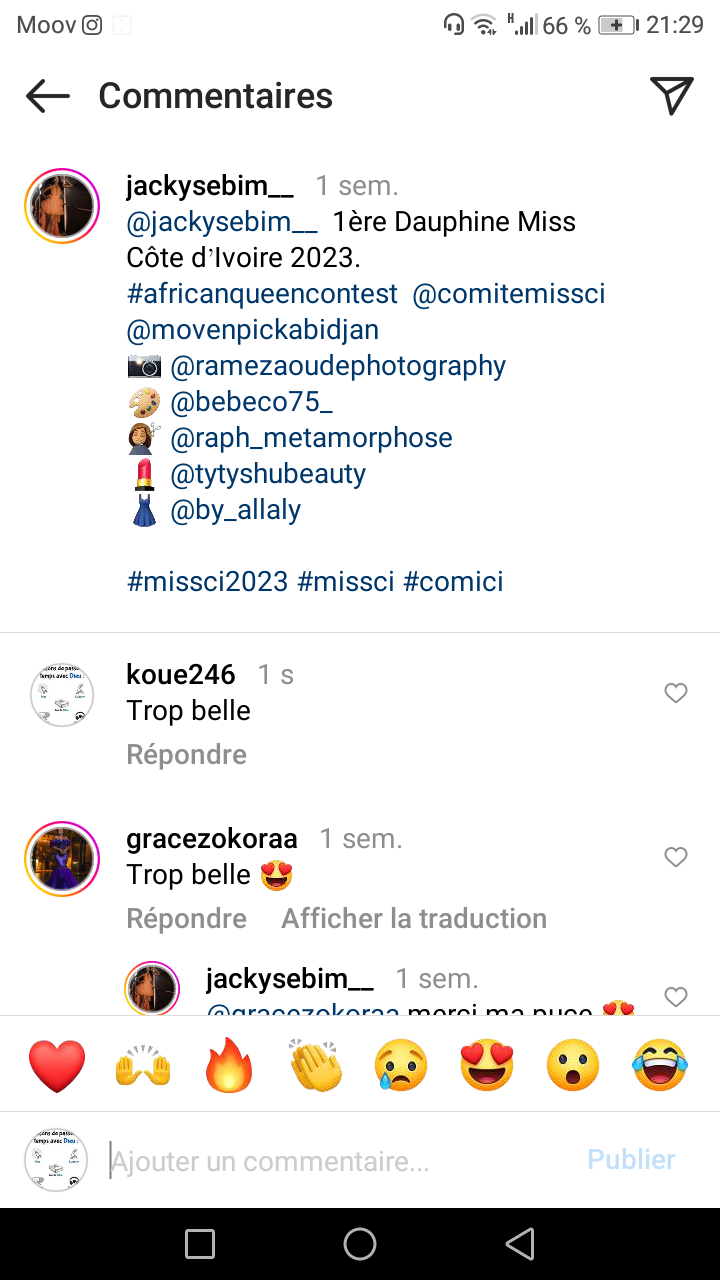Open the #africanqueencontest hashtag
The image size is (720, 1280).
click(x=263, y=294)
